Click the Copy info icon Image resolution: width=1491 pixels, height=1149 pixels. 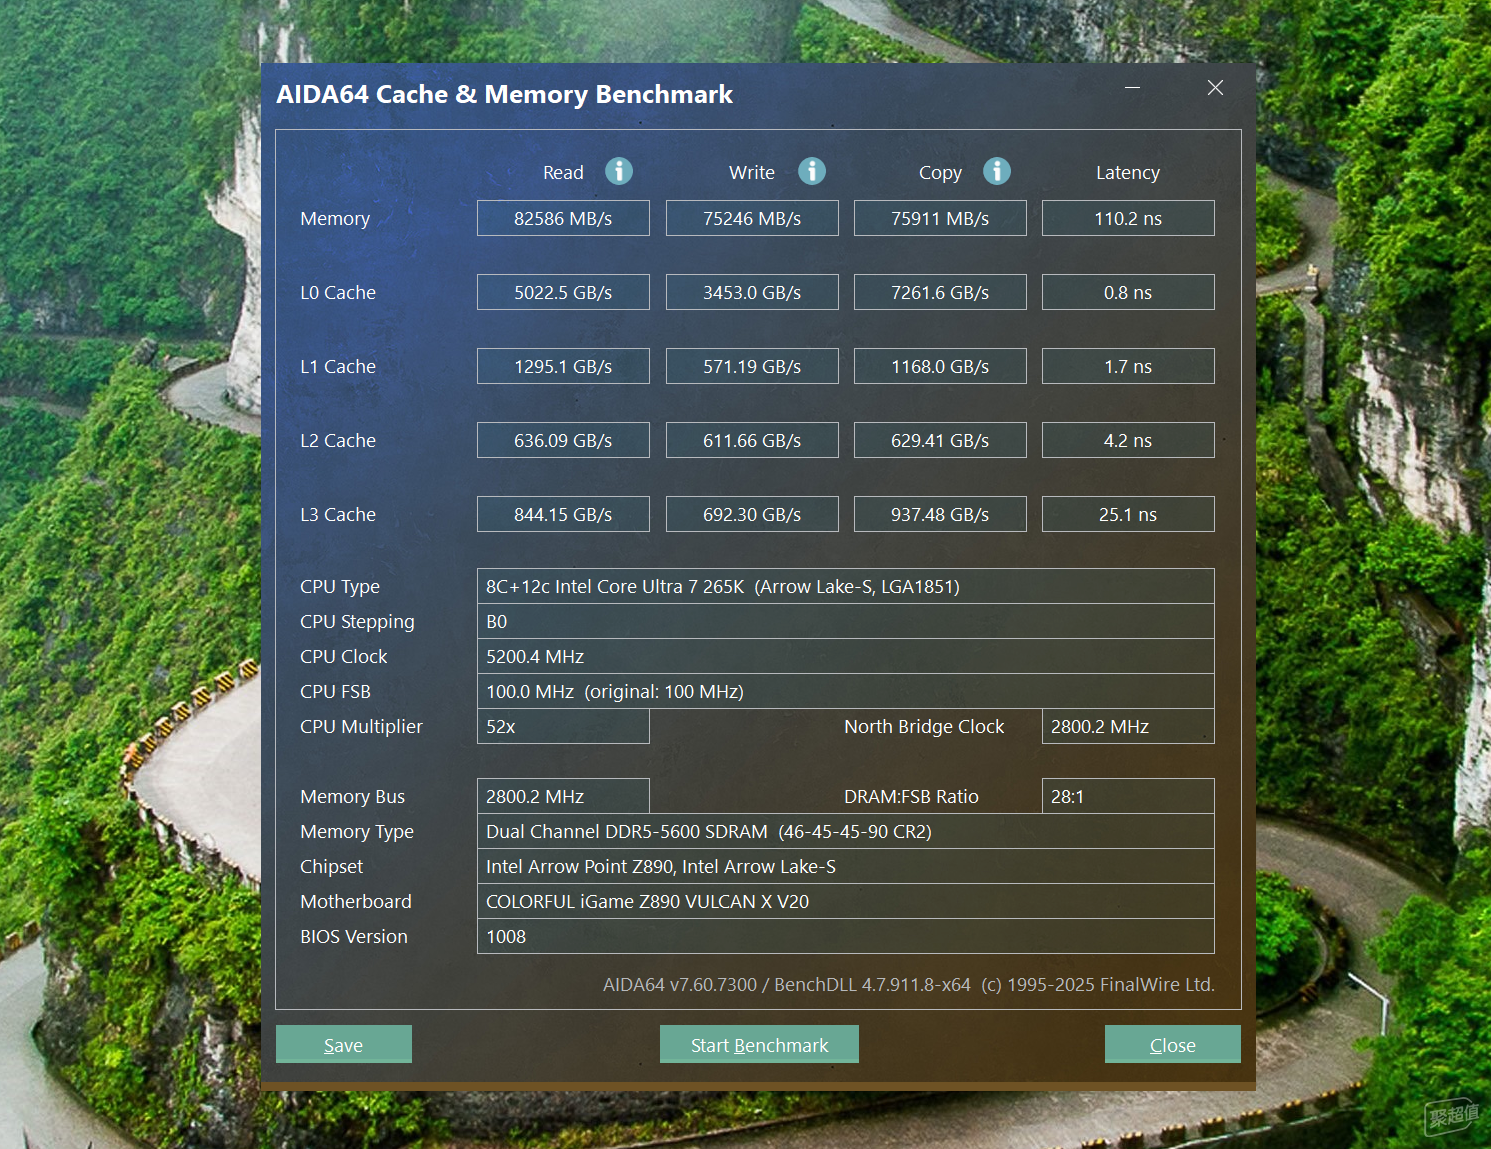(997, 171)
